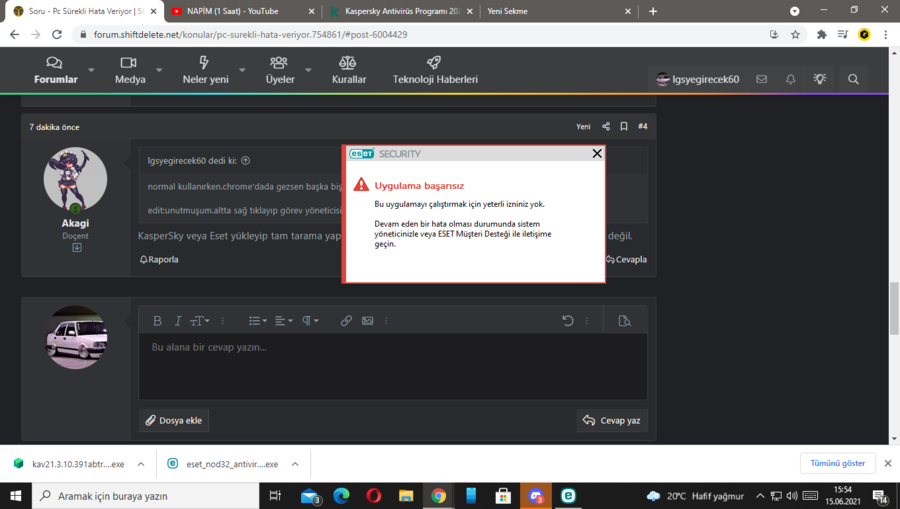The width and height of the screenshot is (900, 509).
Task: Open Windows Start menu
Action: click(x=15, y=496)
